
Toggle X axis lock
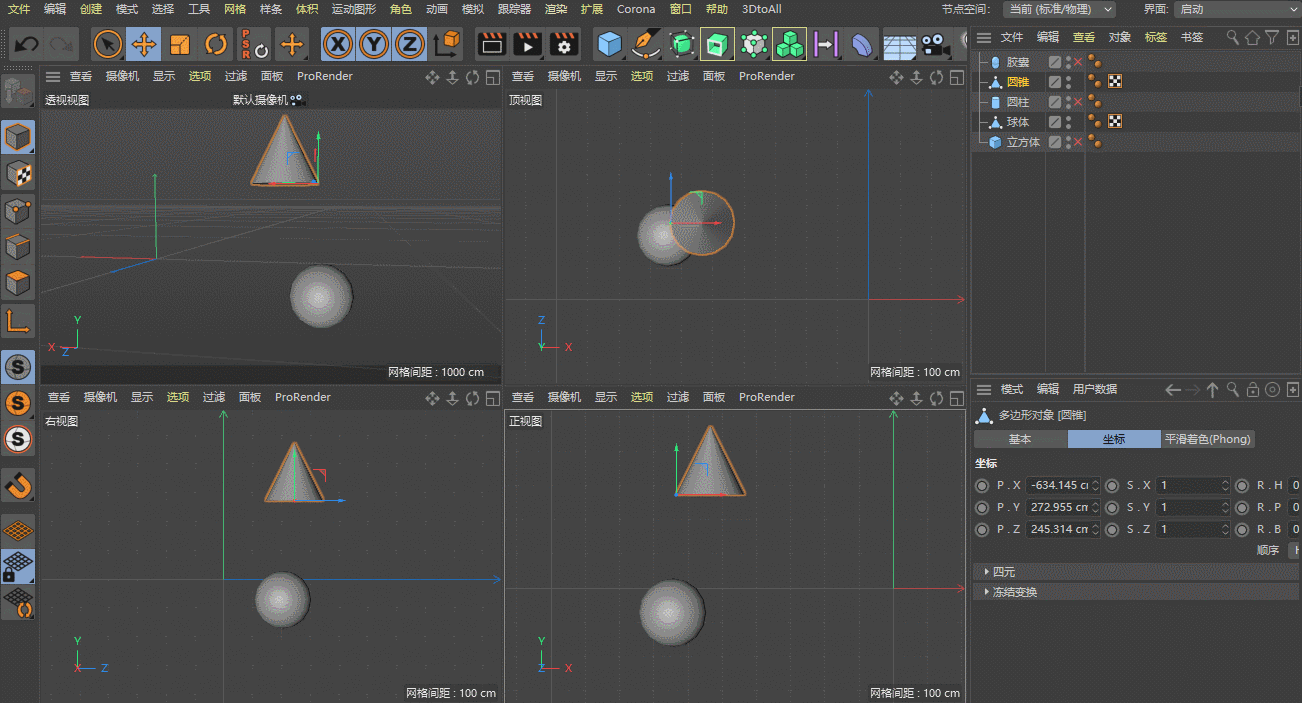pyautogui.click(x=339, y=44)
